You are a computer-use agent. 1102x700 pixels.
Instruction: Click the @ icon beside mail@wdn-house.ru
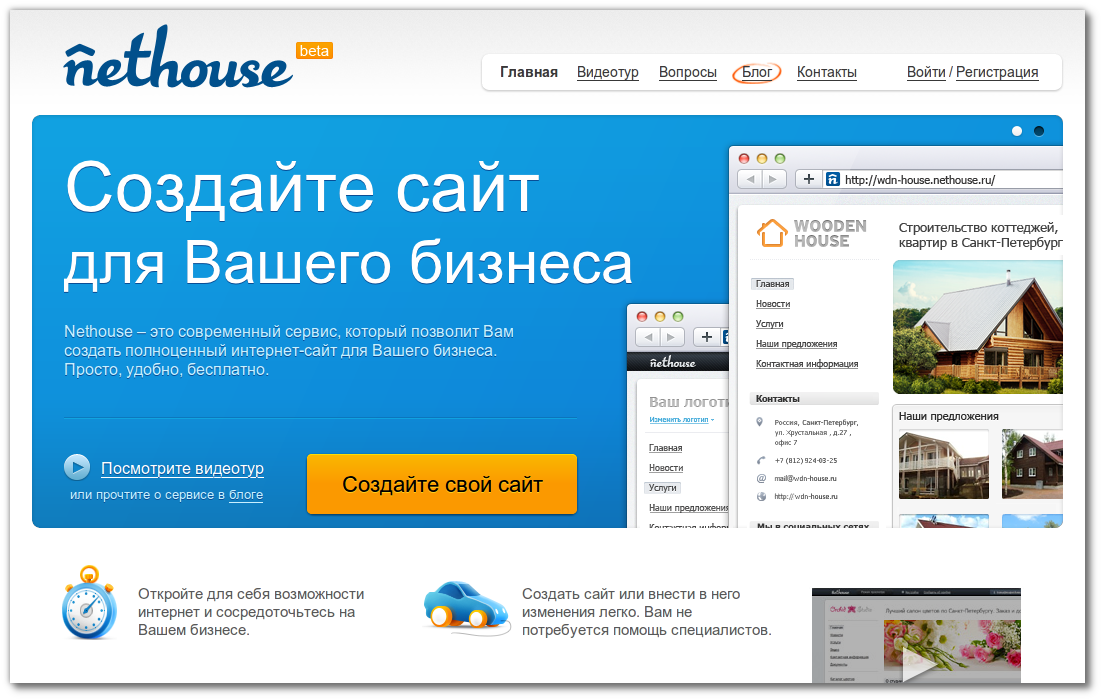(x=760, y=479)
